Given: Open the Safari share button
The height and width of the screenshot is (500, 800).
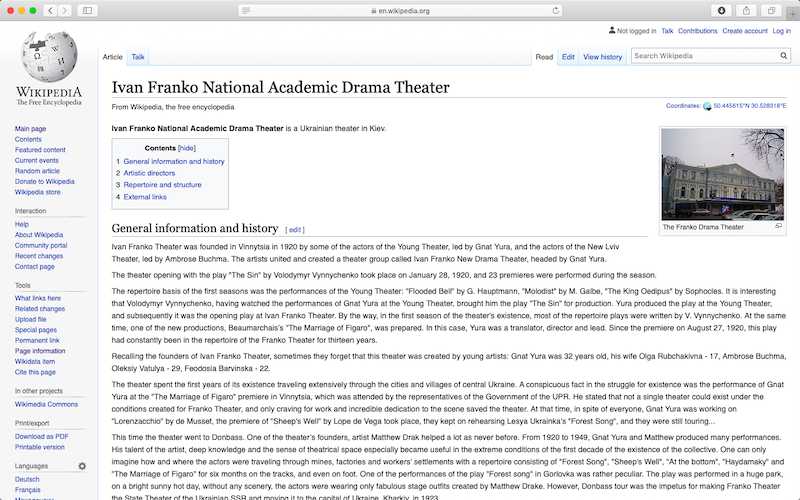Looking at the screenshot, I should 746,10.
